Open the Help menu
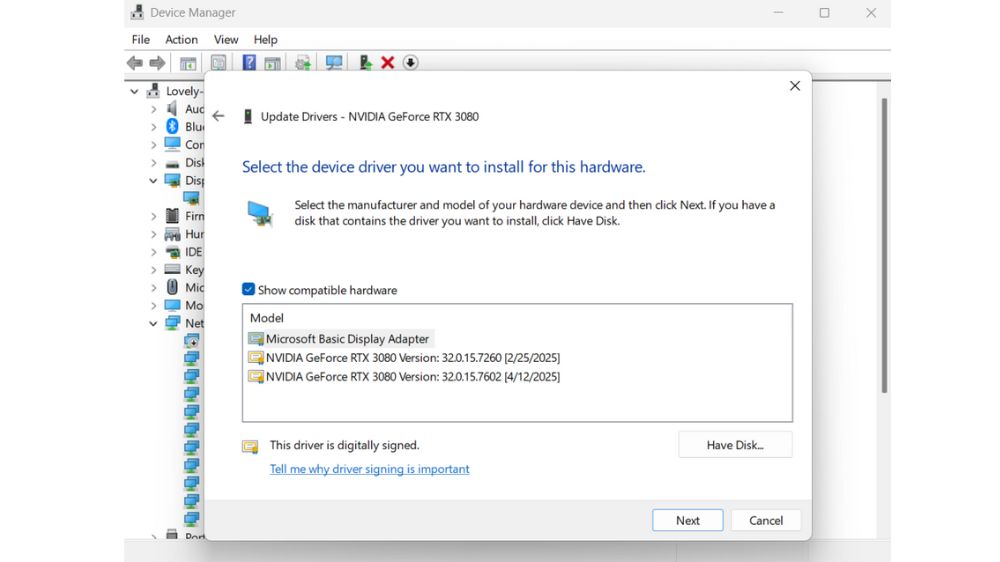The image size is (1000, 562). click(x=265, y=40)
